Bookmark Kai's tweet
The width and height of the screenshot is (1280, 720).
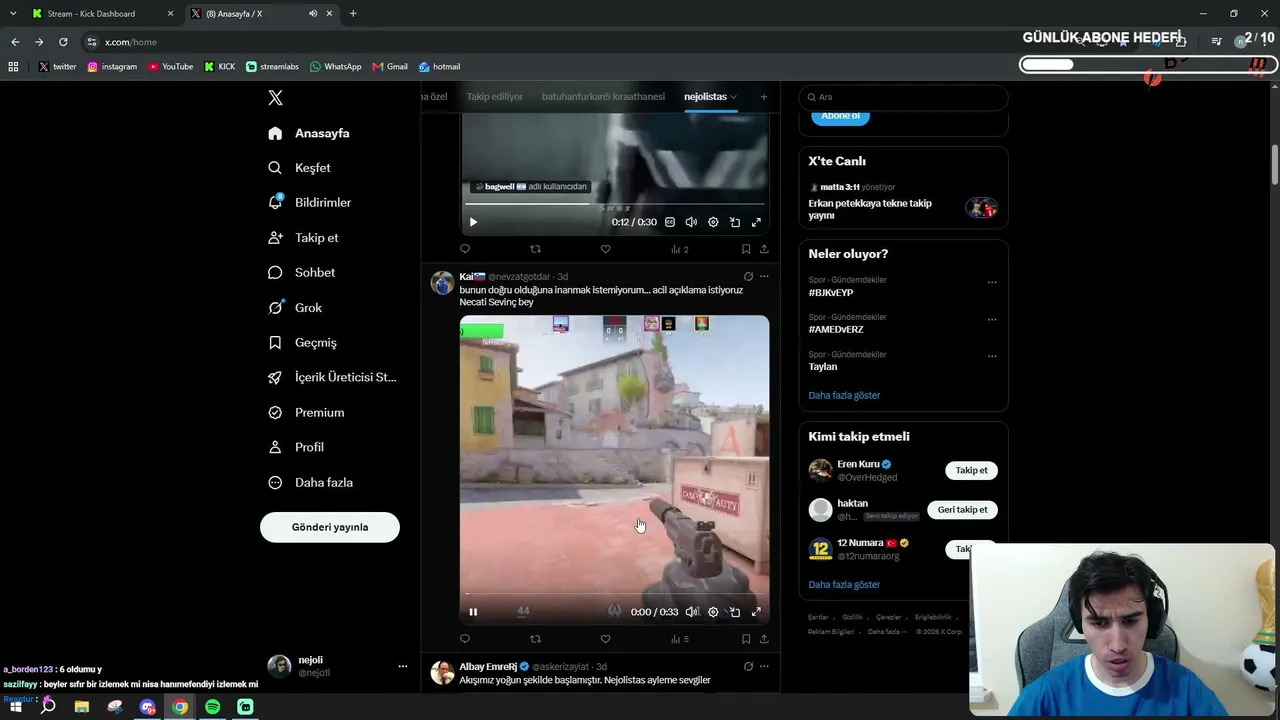(x=746, y=639)
